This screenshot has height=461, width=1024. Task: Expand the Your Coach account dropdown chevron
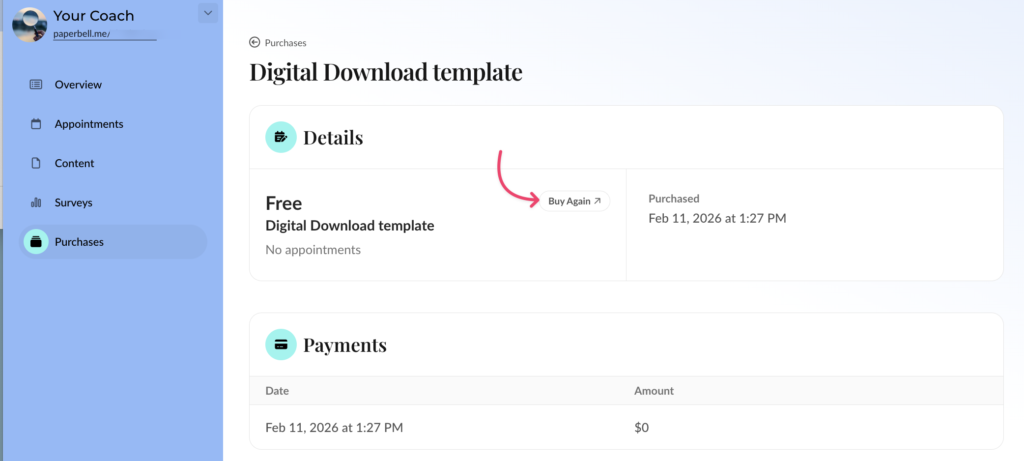pyautogui.click(x=207, y=13)
